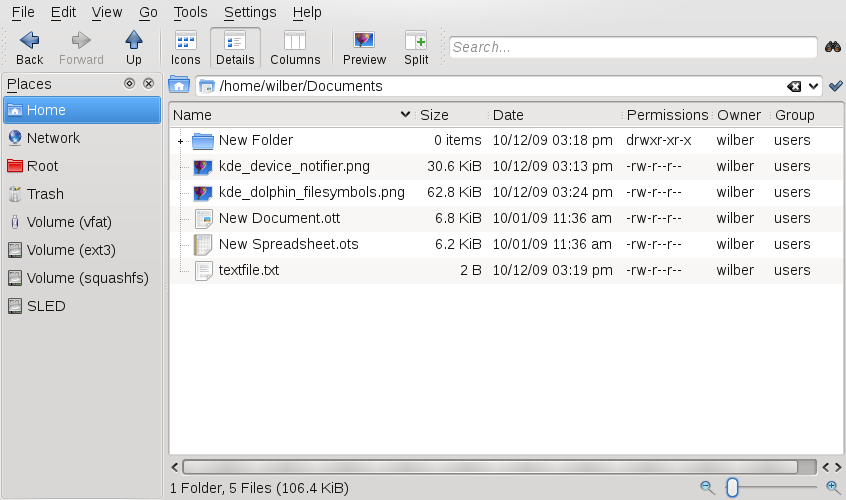Select textfile.txt file icon
Viewport: 846px width, 500px height.
point(203,270)
